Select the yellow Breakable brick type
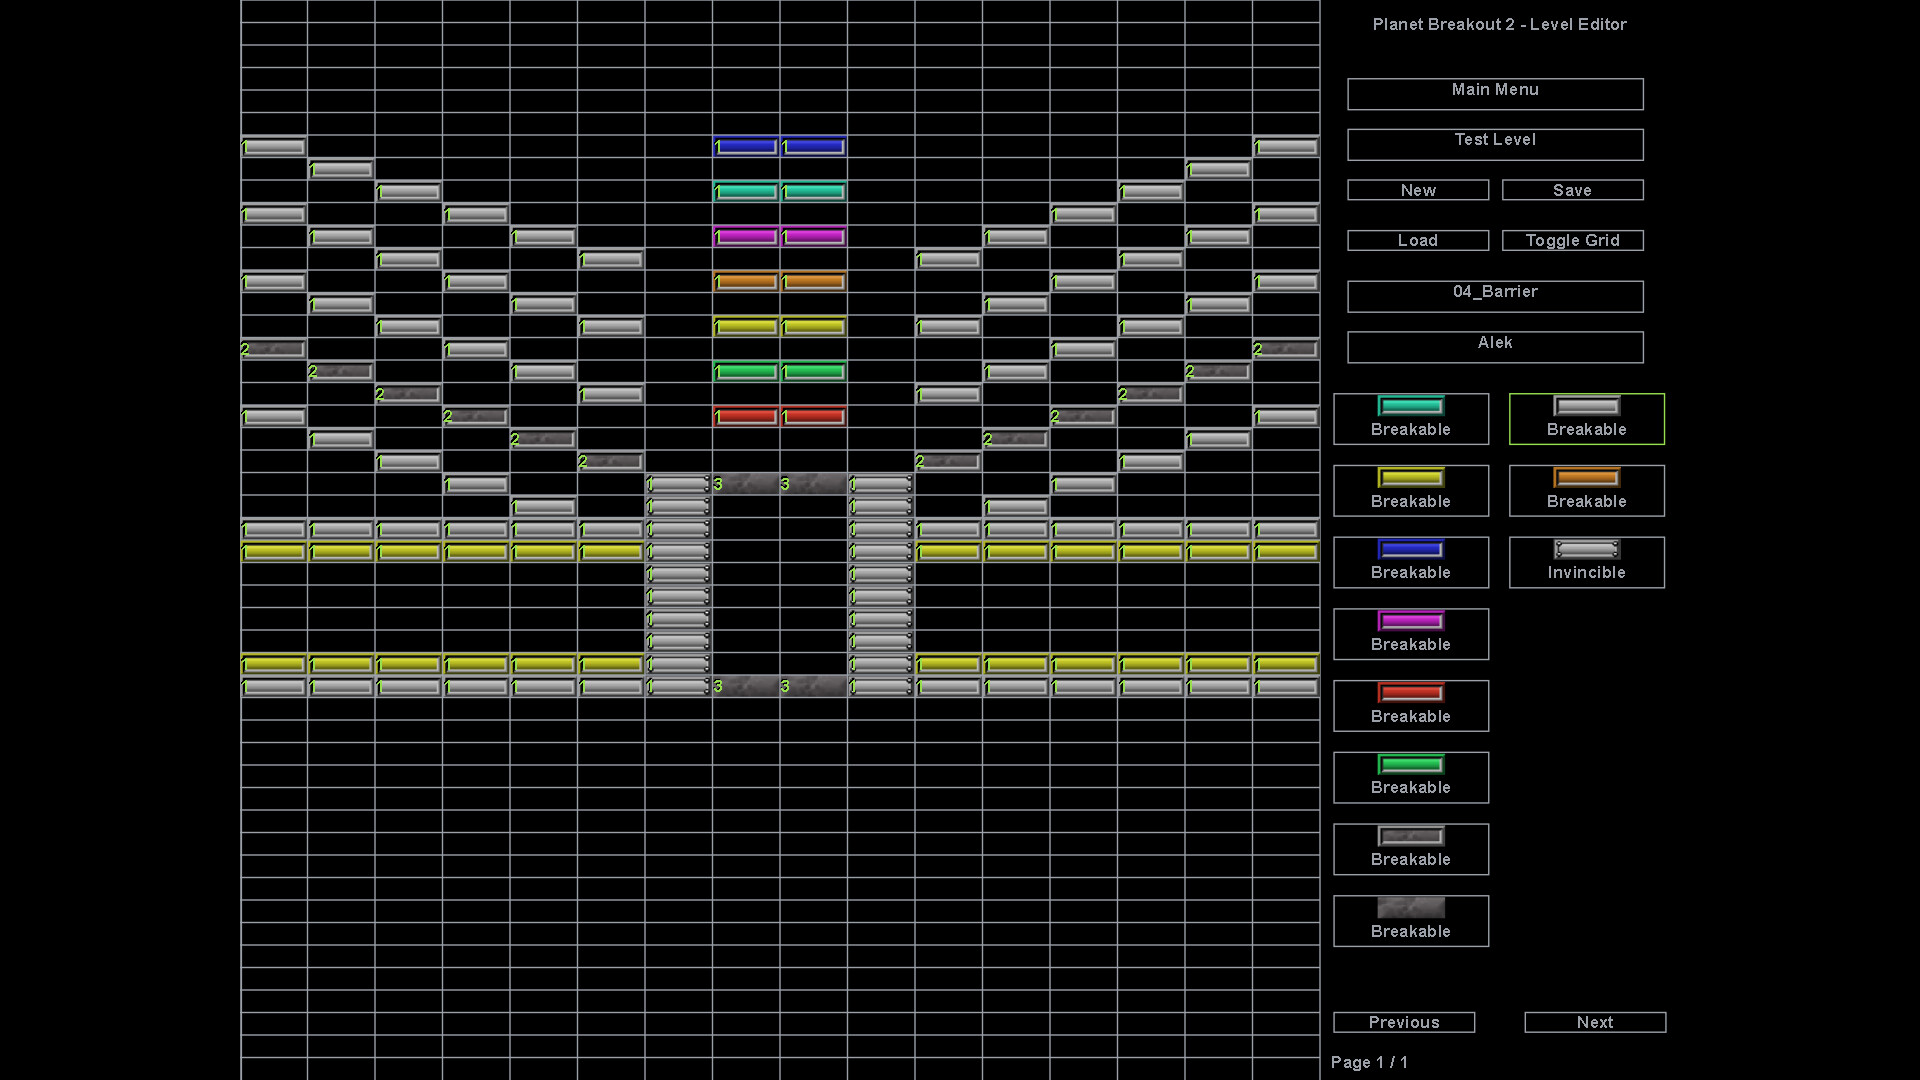The image size is (1920, 1080). [1410, 490]
